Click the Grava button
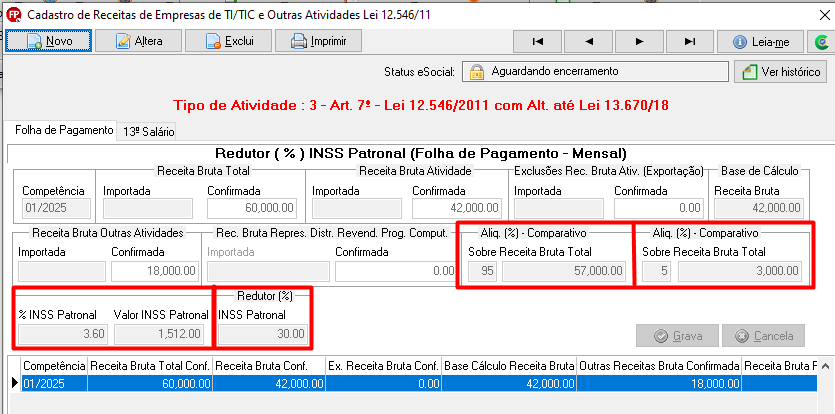 677,336
